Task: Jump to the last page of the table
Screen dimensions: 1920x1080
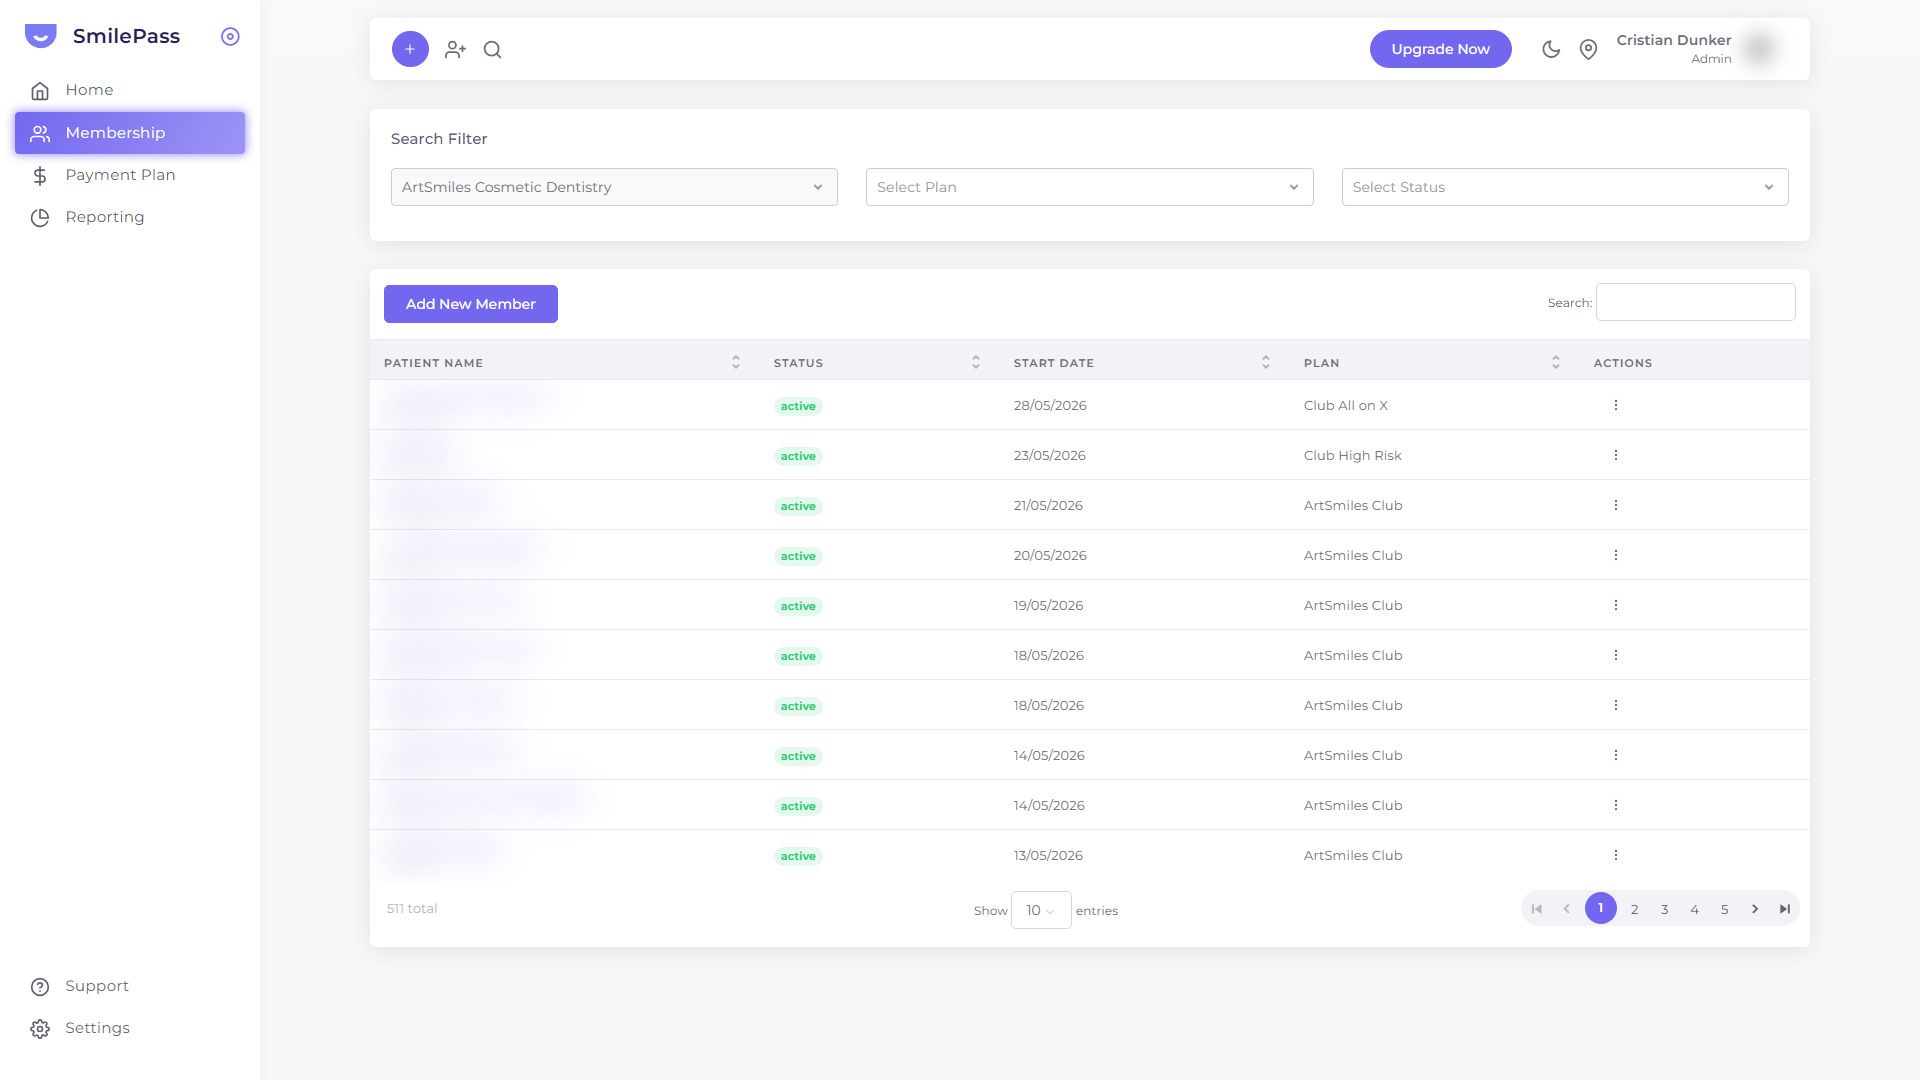Action: [x=1785, y=909]
